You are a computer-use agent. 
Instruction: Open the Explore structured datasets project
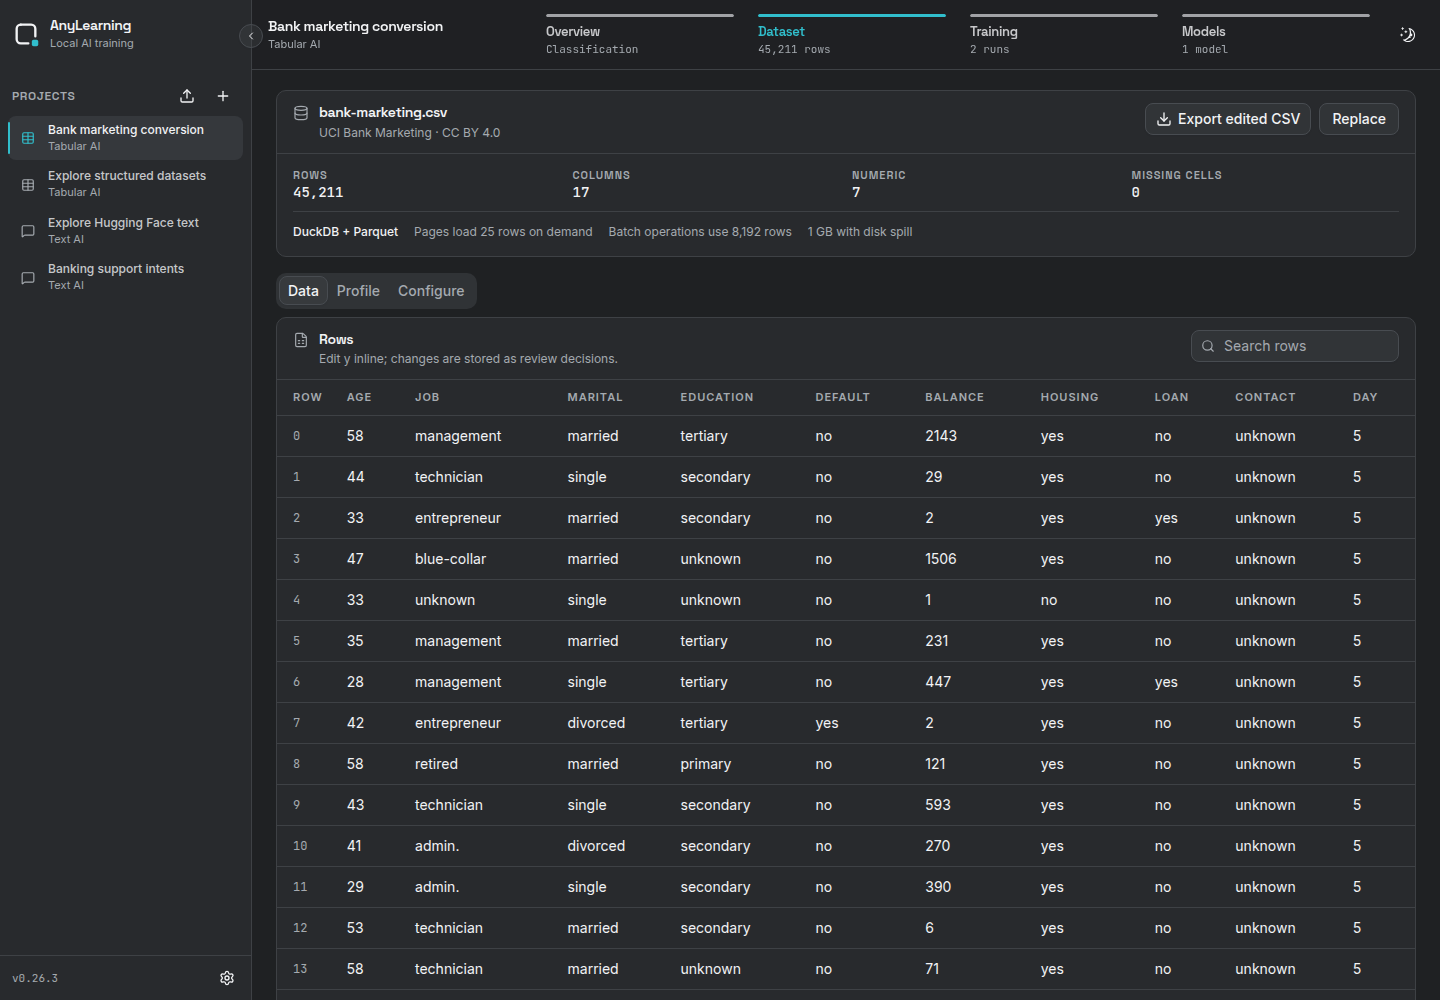125,184
